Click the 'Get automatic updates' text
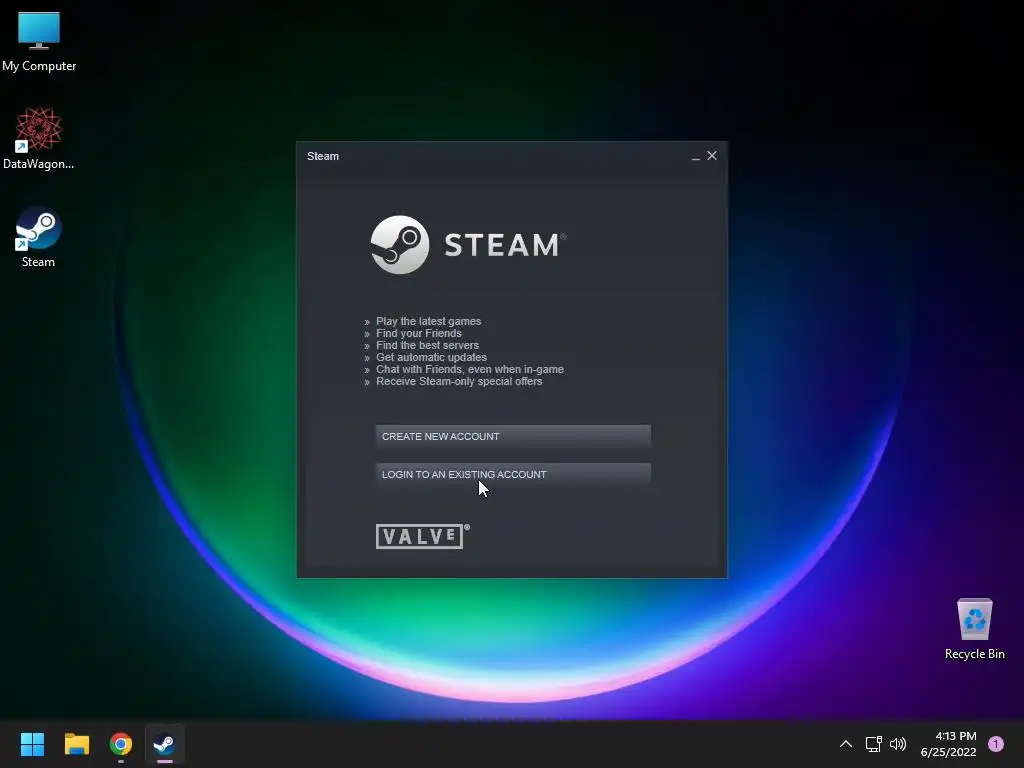 [x=431, y=357]
